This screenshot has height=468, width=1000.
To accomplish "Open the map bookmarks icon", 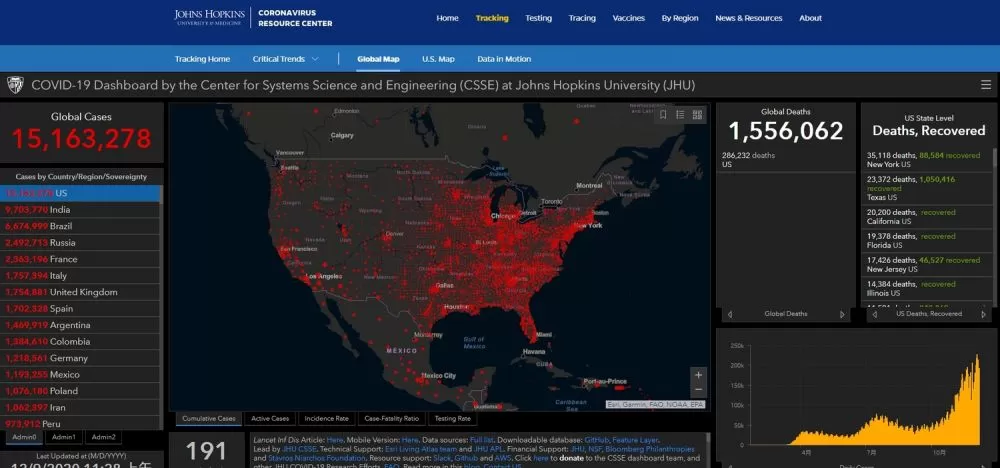I will pyautogui.click(x=663, y=115).
